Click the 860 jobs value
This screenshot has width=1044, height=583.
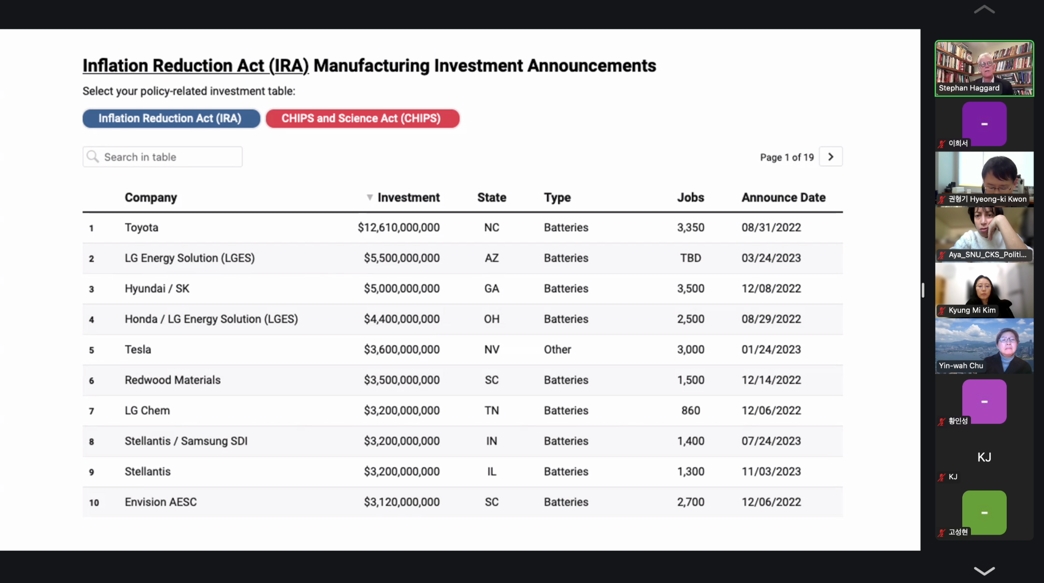pyautogui.click(x=690, y=411)
